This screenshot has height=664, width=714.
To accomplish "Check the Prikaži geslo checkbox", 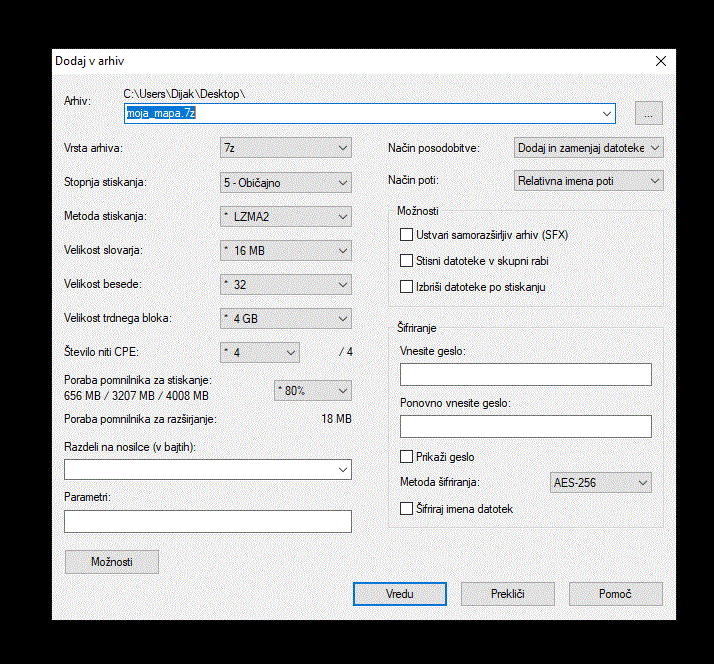I will [406, 457].
